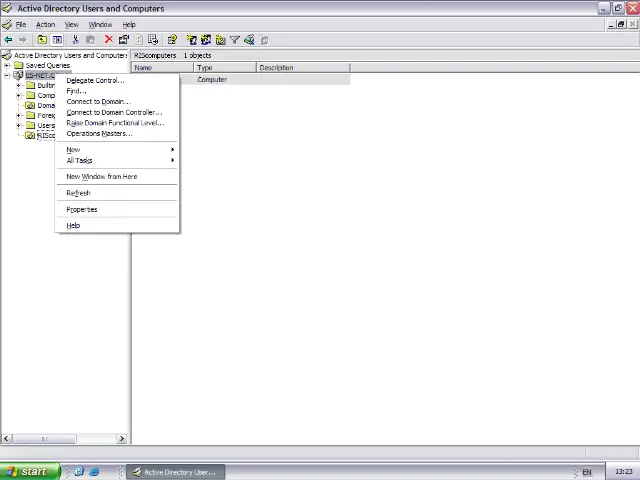Click the Active Directory User... taskbar button
The image size is (640, 480).
pyautogui.click(x=176, y=472)
